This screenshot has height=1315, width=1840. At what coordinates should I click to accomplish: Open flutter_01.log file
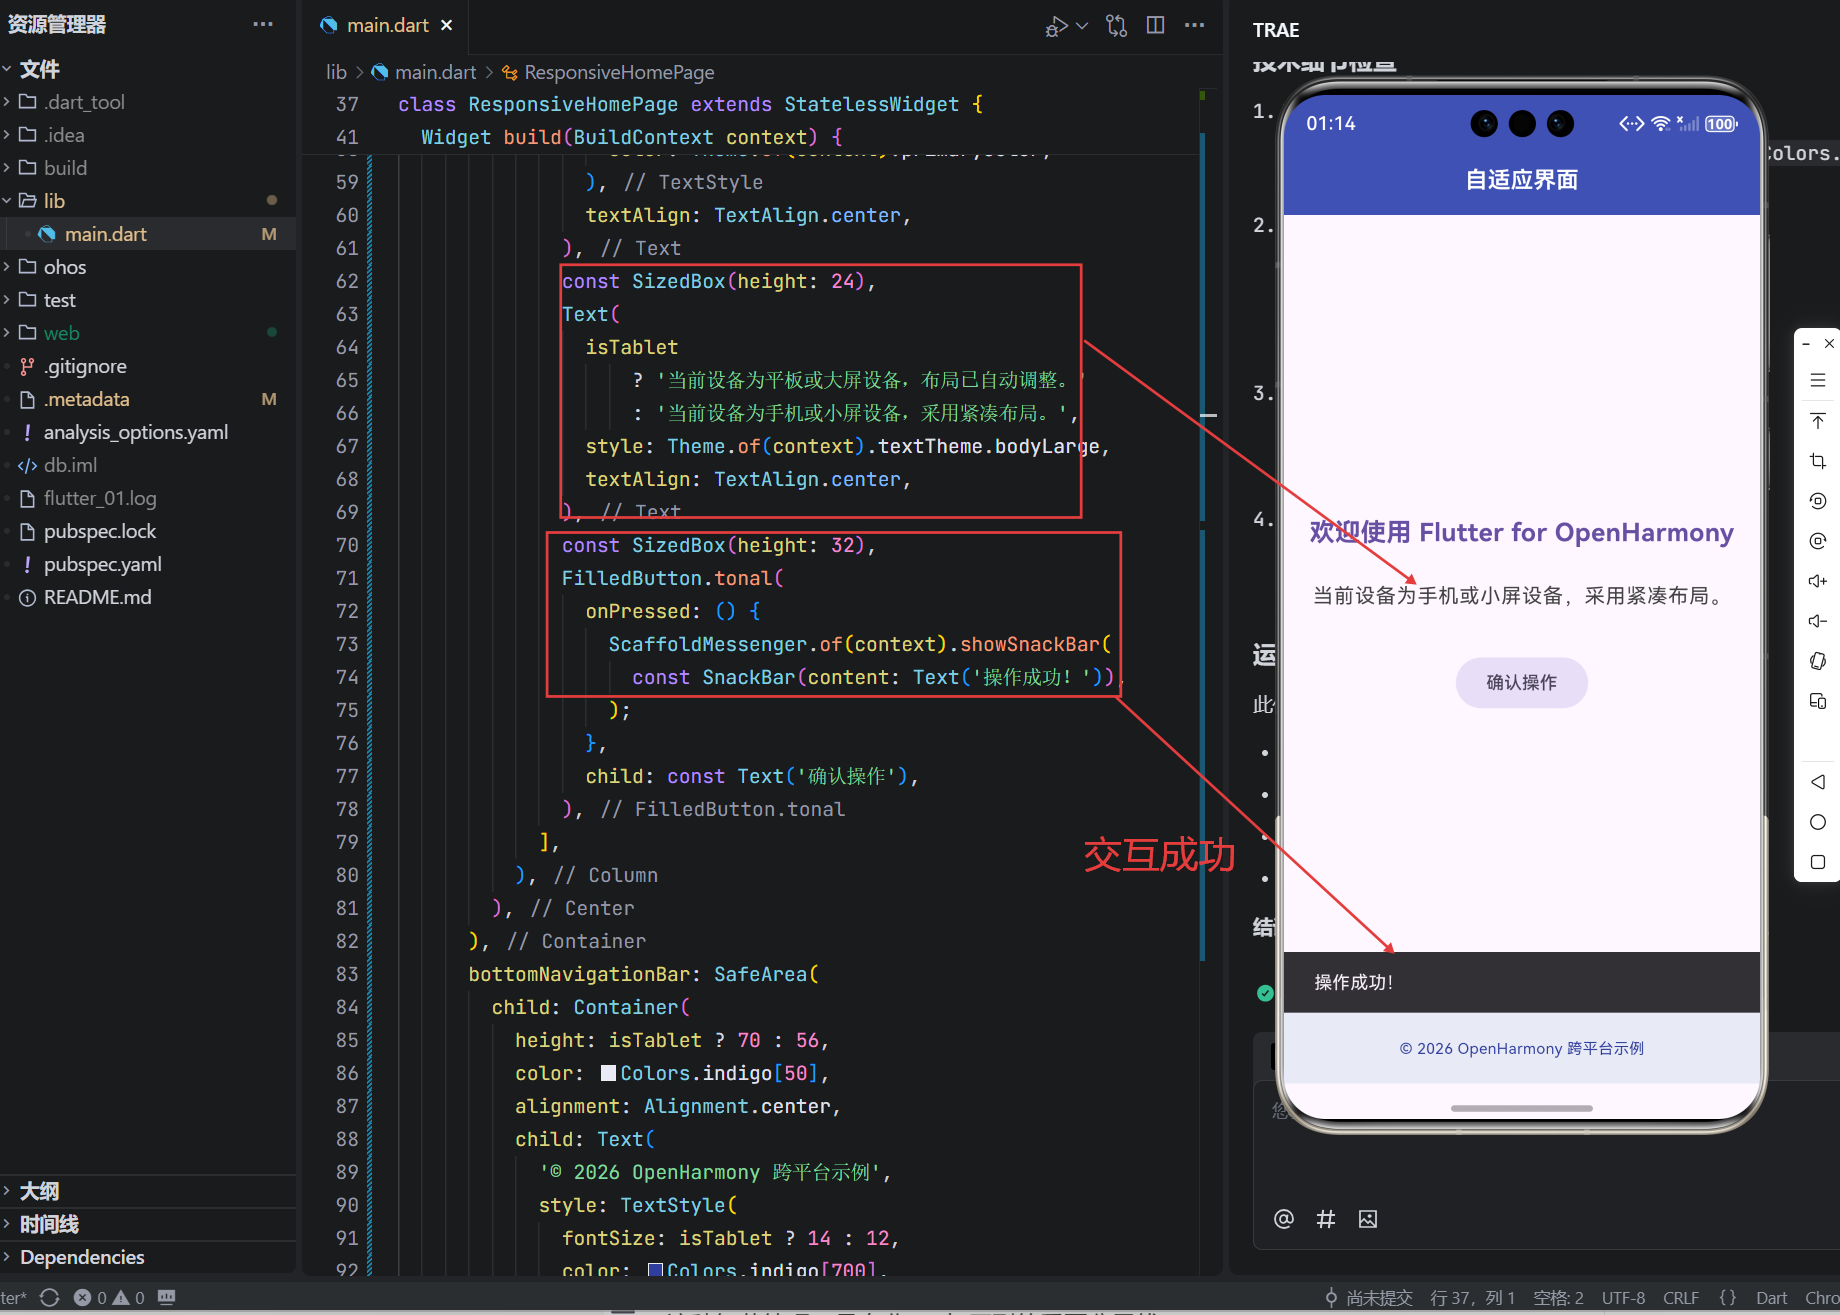pos(100,498)
